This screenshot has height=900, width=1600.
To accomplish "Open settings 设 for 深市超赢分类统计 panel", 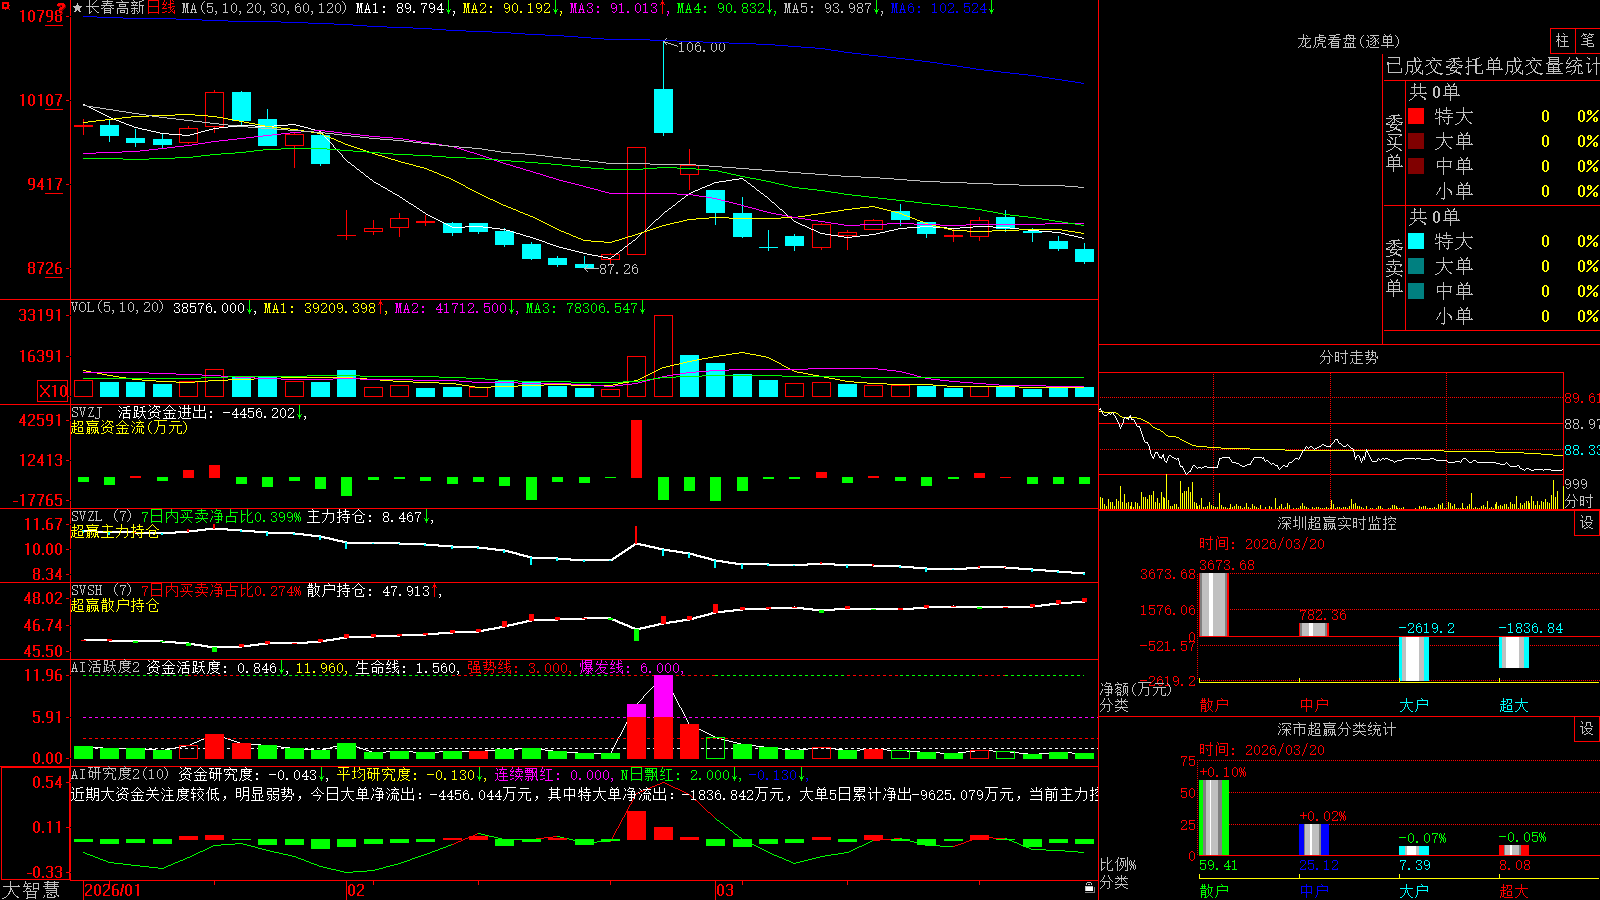I will pos(1587,729).
